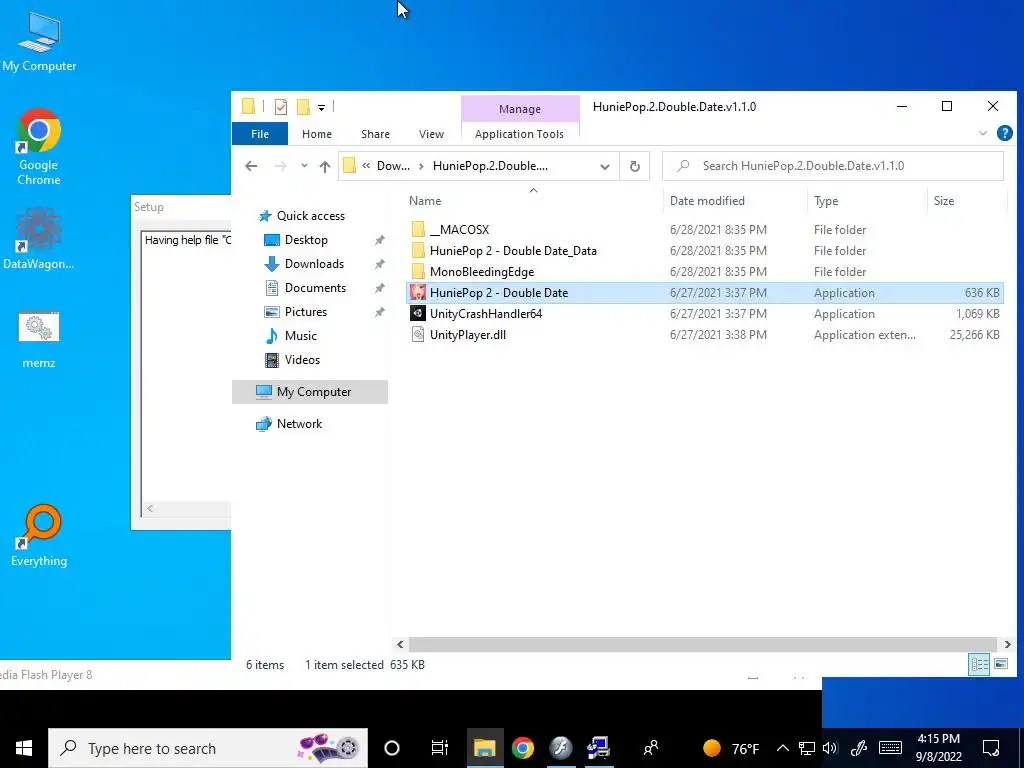Switch to Large icons view button
The image size is (1024, 768).
1000,665
